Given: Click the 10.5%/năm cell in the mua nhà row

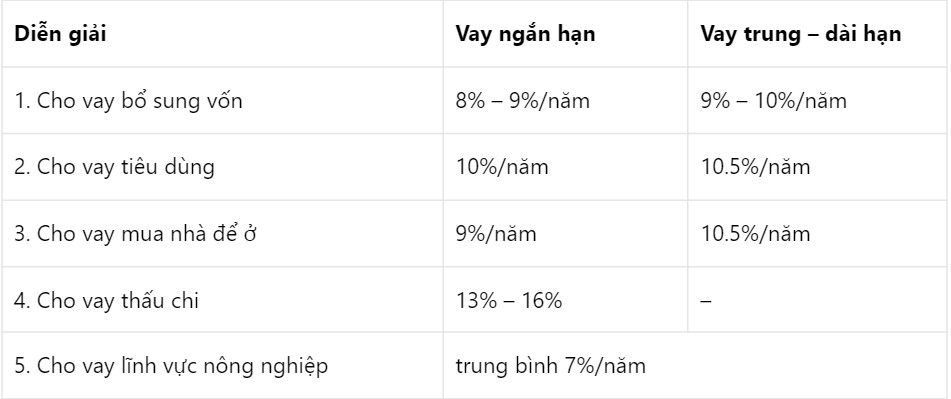Looking at the screenshot, I should click(818, 233).
